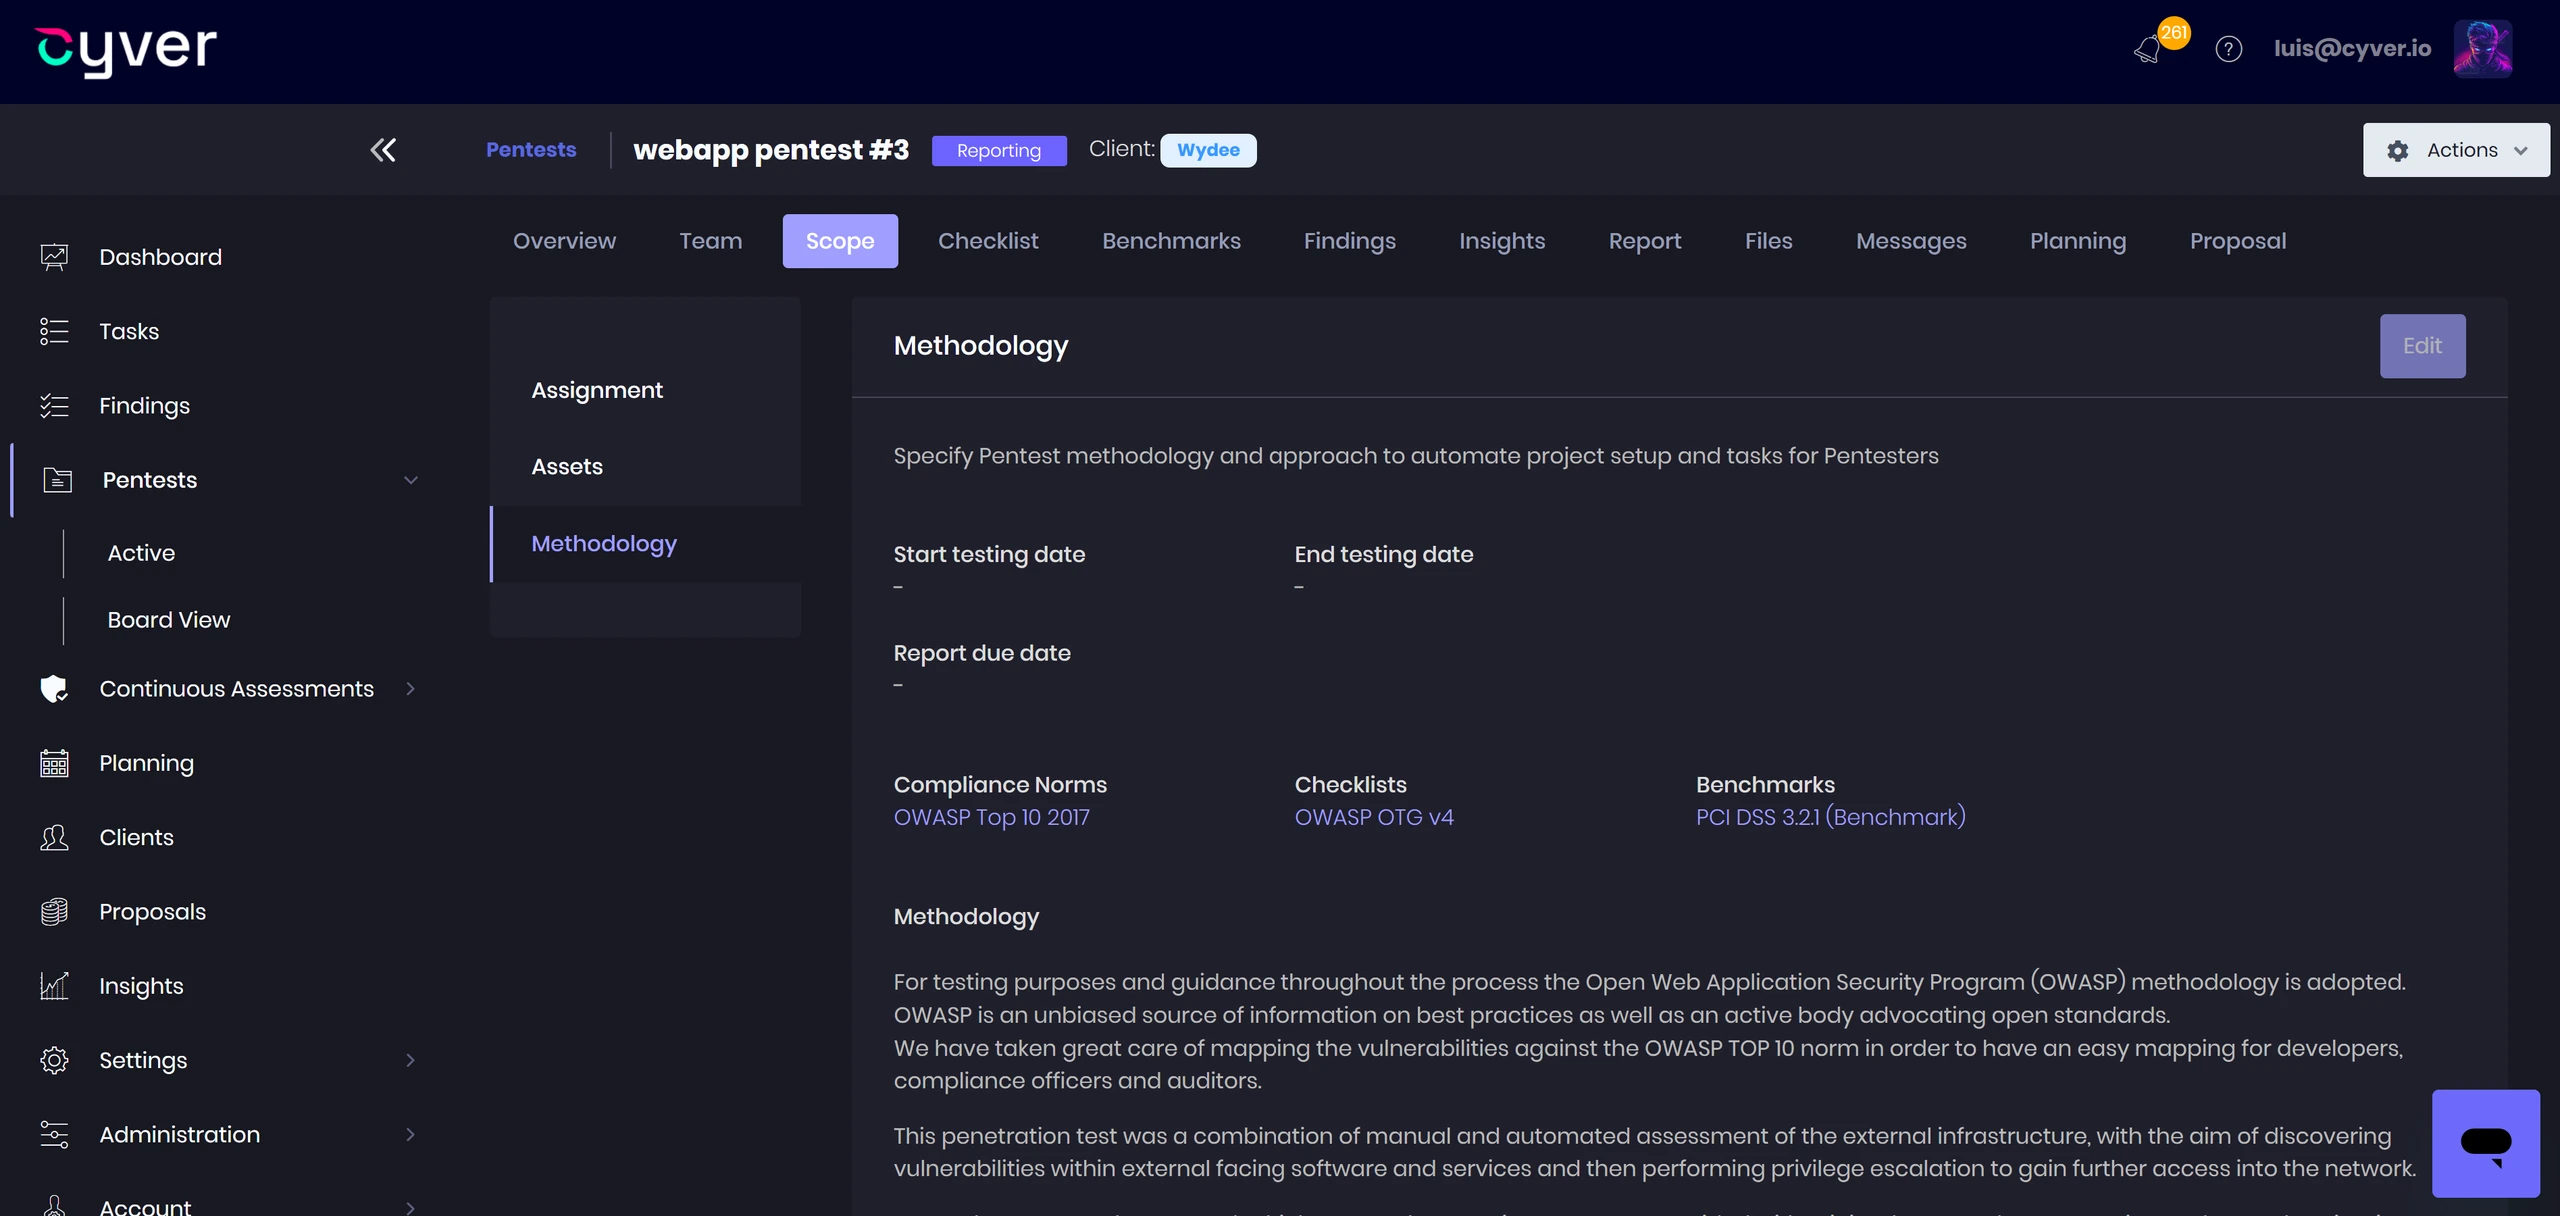This screenshot has height=1216, width=2560.
Task: Click the help question mark icon
Action: [2228, 49]
